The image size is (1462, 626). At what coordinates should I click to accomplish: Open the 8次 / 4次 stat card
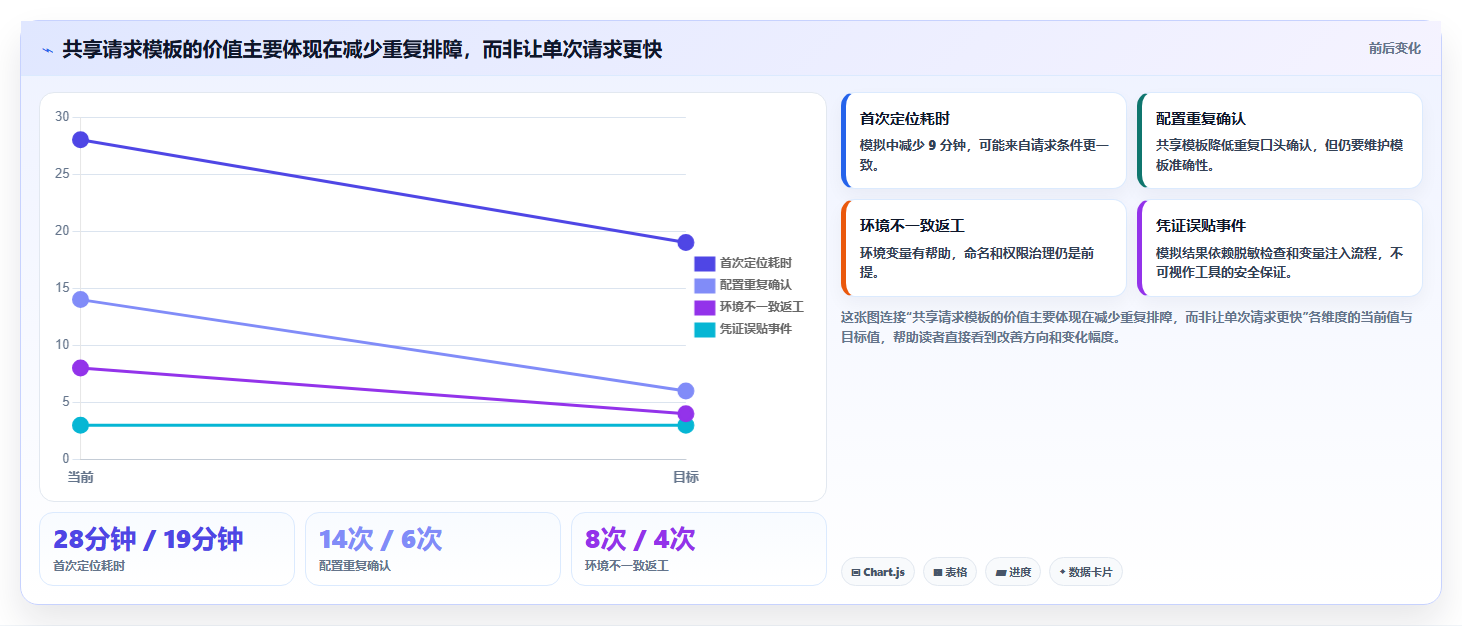pyautogui.click(x=699, y=549)
